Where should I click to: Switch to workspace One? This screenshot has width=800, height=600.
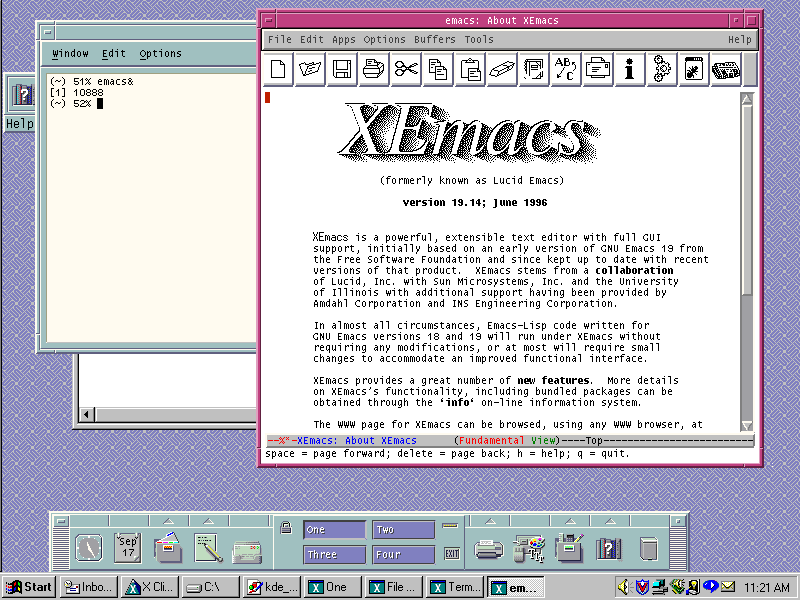click(x=335, y=530)
